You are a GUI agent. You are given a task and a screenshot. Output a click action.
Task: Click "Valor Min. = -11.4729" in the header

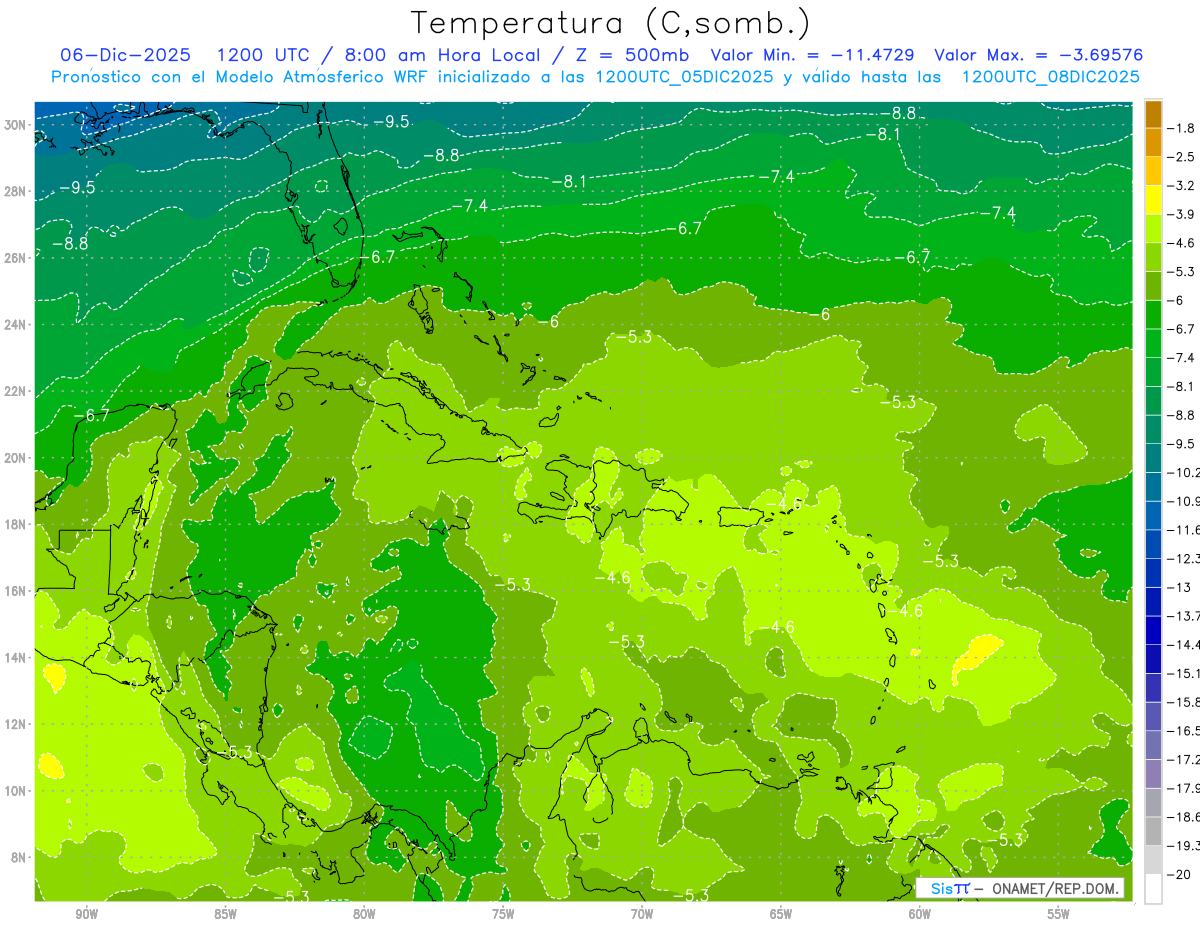click(x=811, y=55)
